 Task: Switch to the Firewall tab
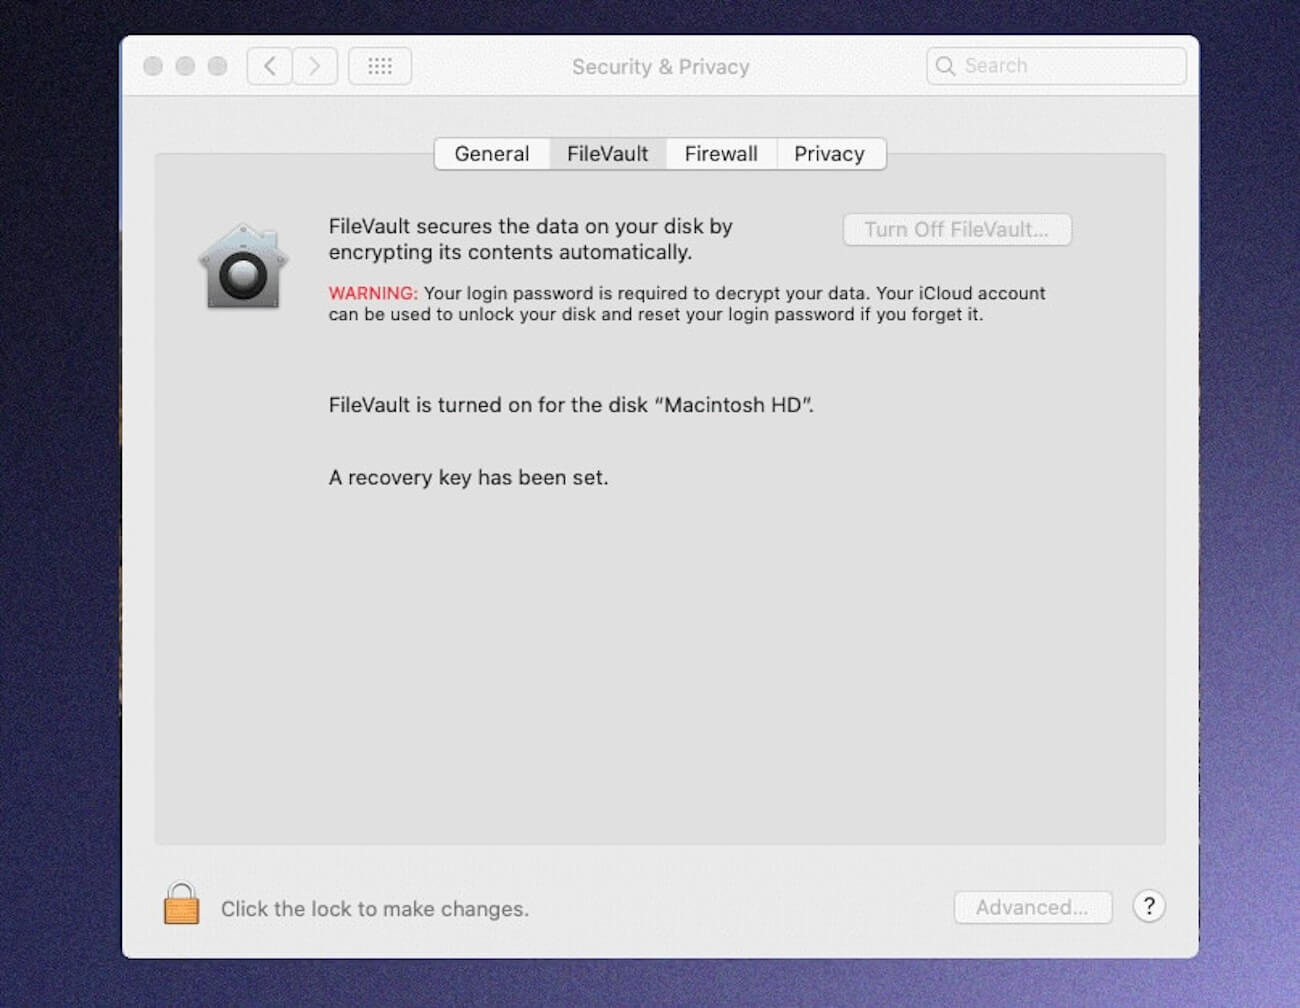coord(721,153)
